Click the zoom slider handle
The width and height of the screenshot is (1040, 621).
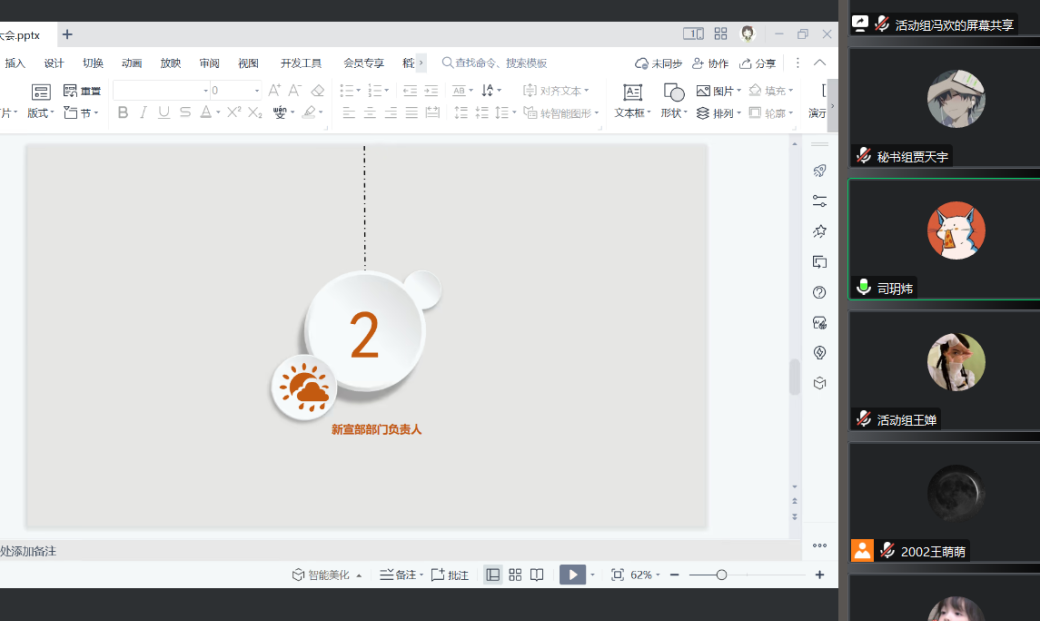point(721,575)
